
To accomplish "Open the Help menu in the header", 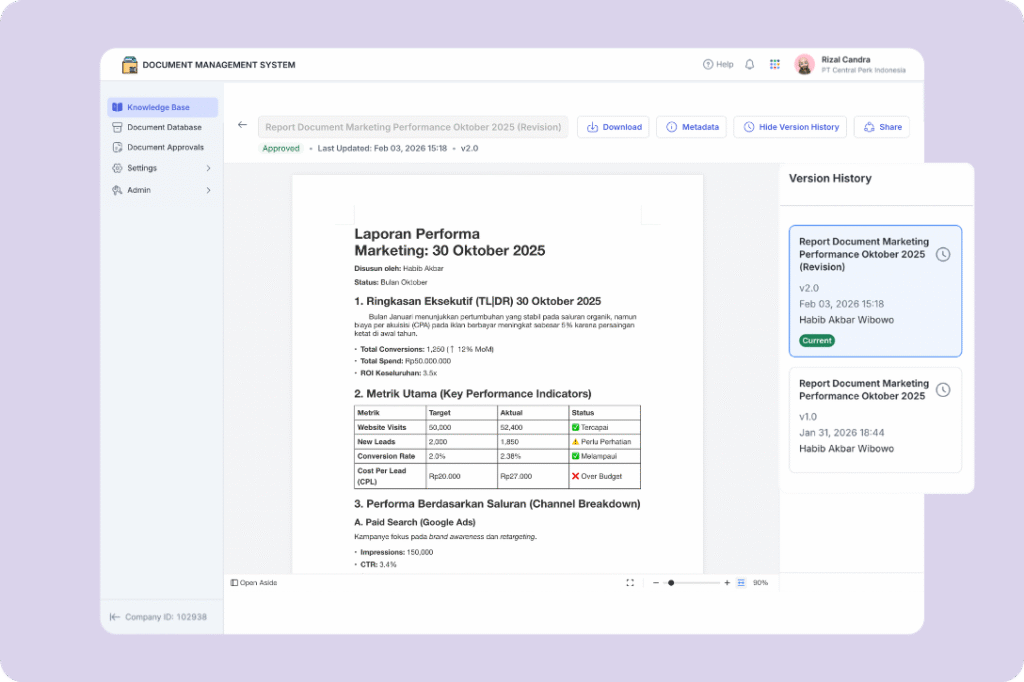I will [718, 63].
